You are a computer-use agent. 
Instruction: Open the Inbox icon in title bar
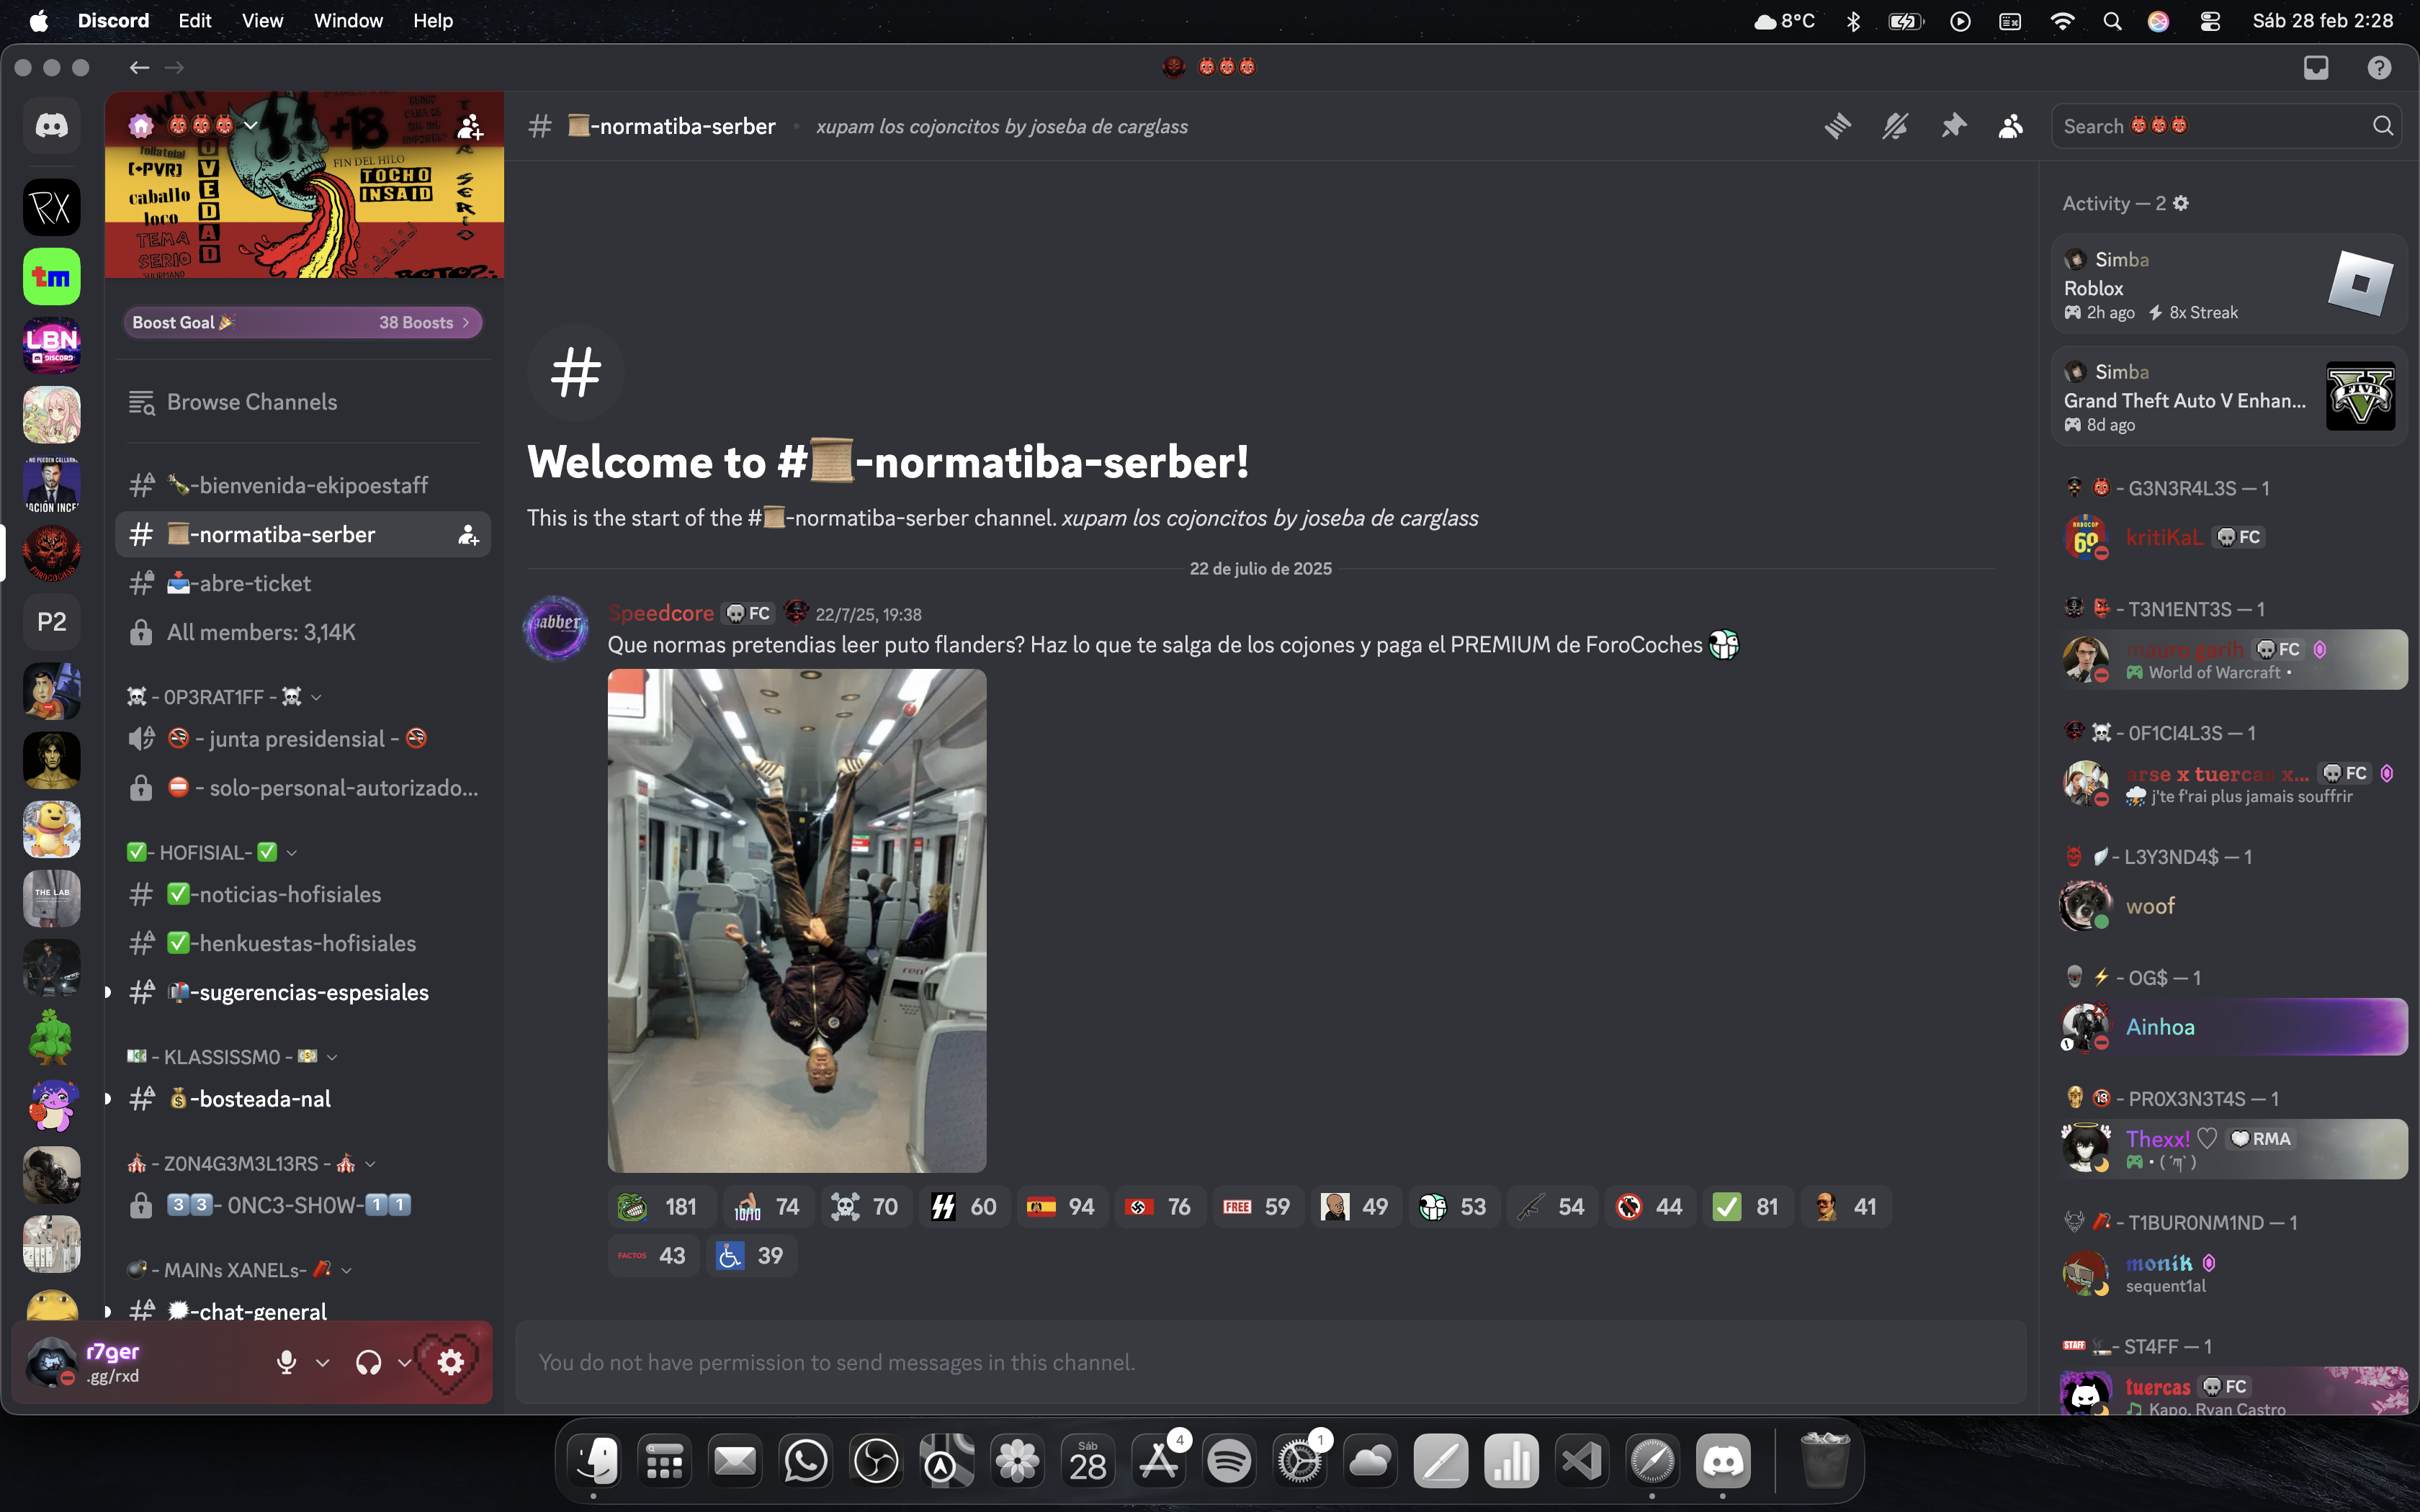2316,67
